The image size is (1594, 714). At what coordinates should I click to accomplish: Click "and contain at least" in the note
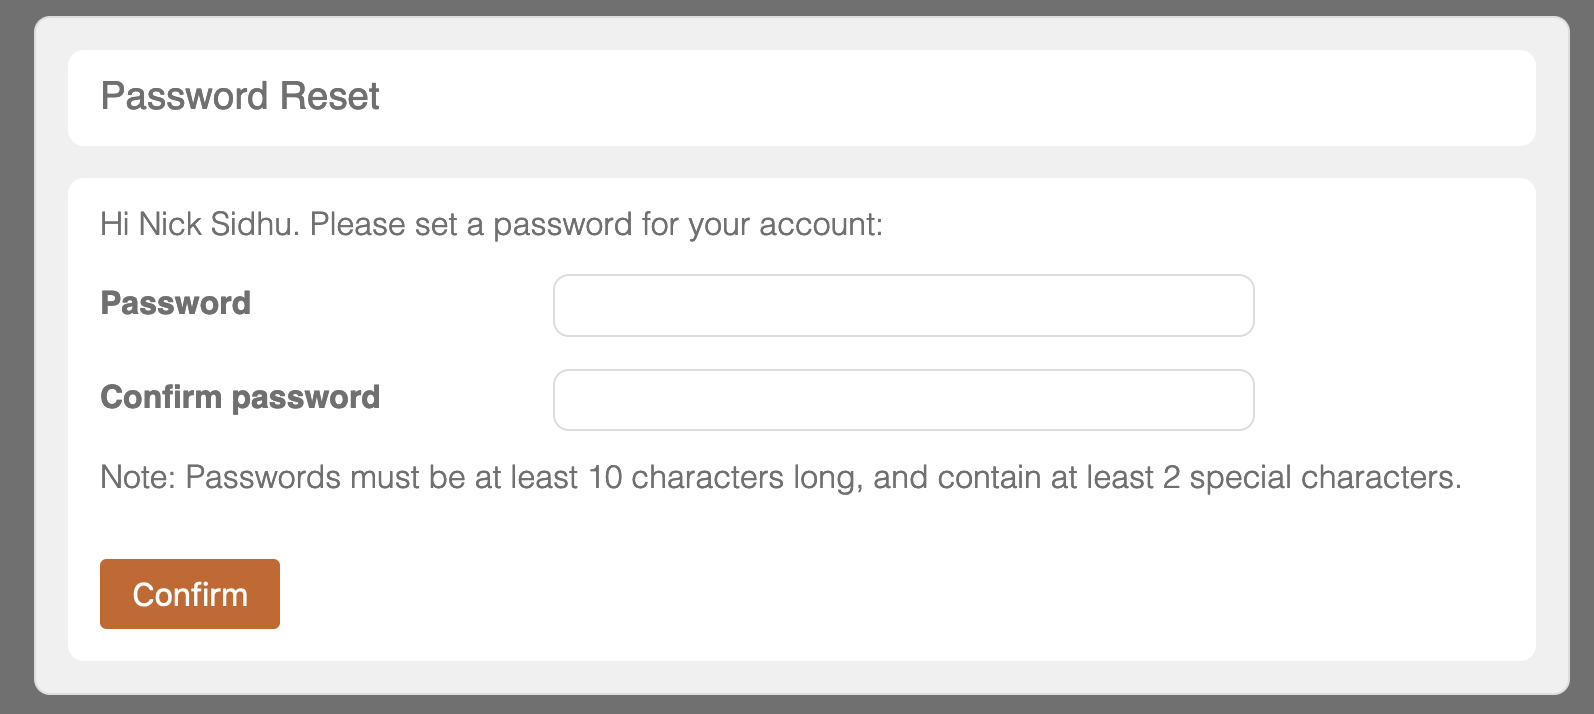click(x=1013, y=477)
